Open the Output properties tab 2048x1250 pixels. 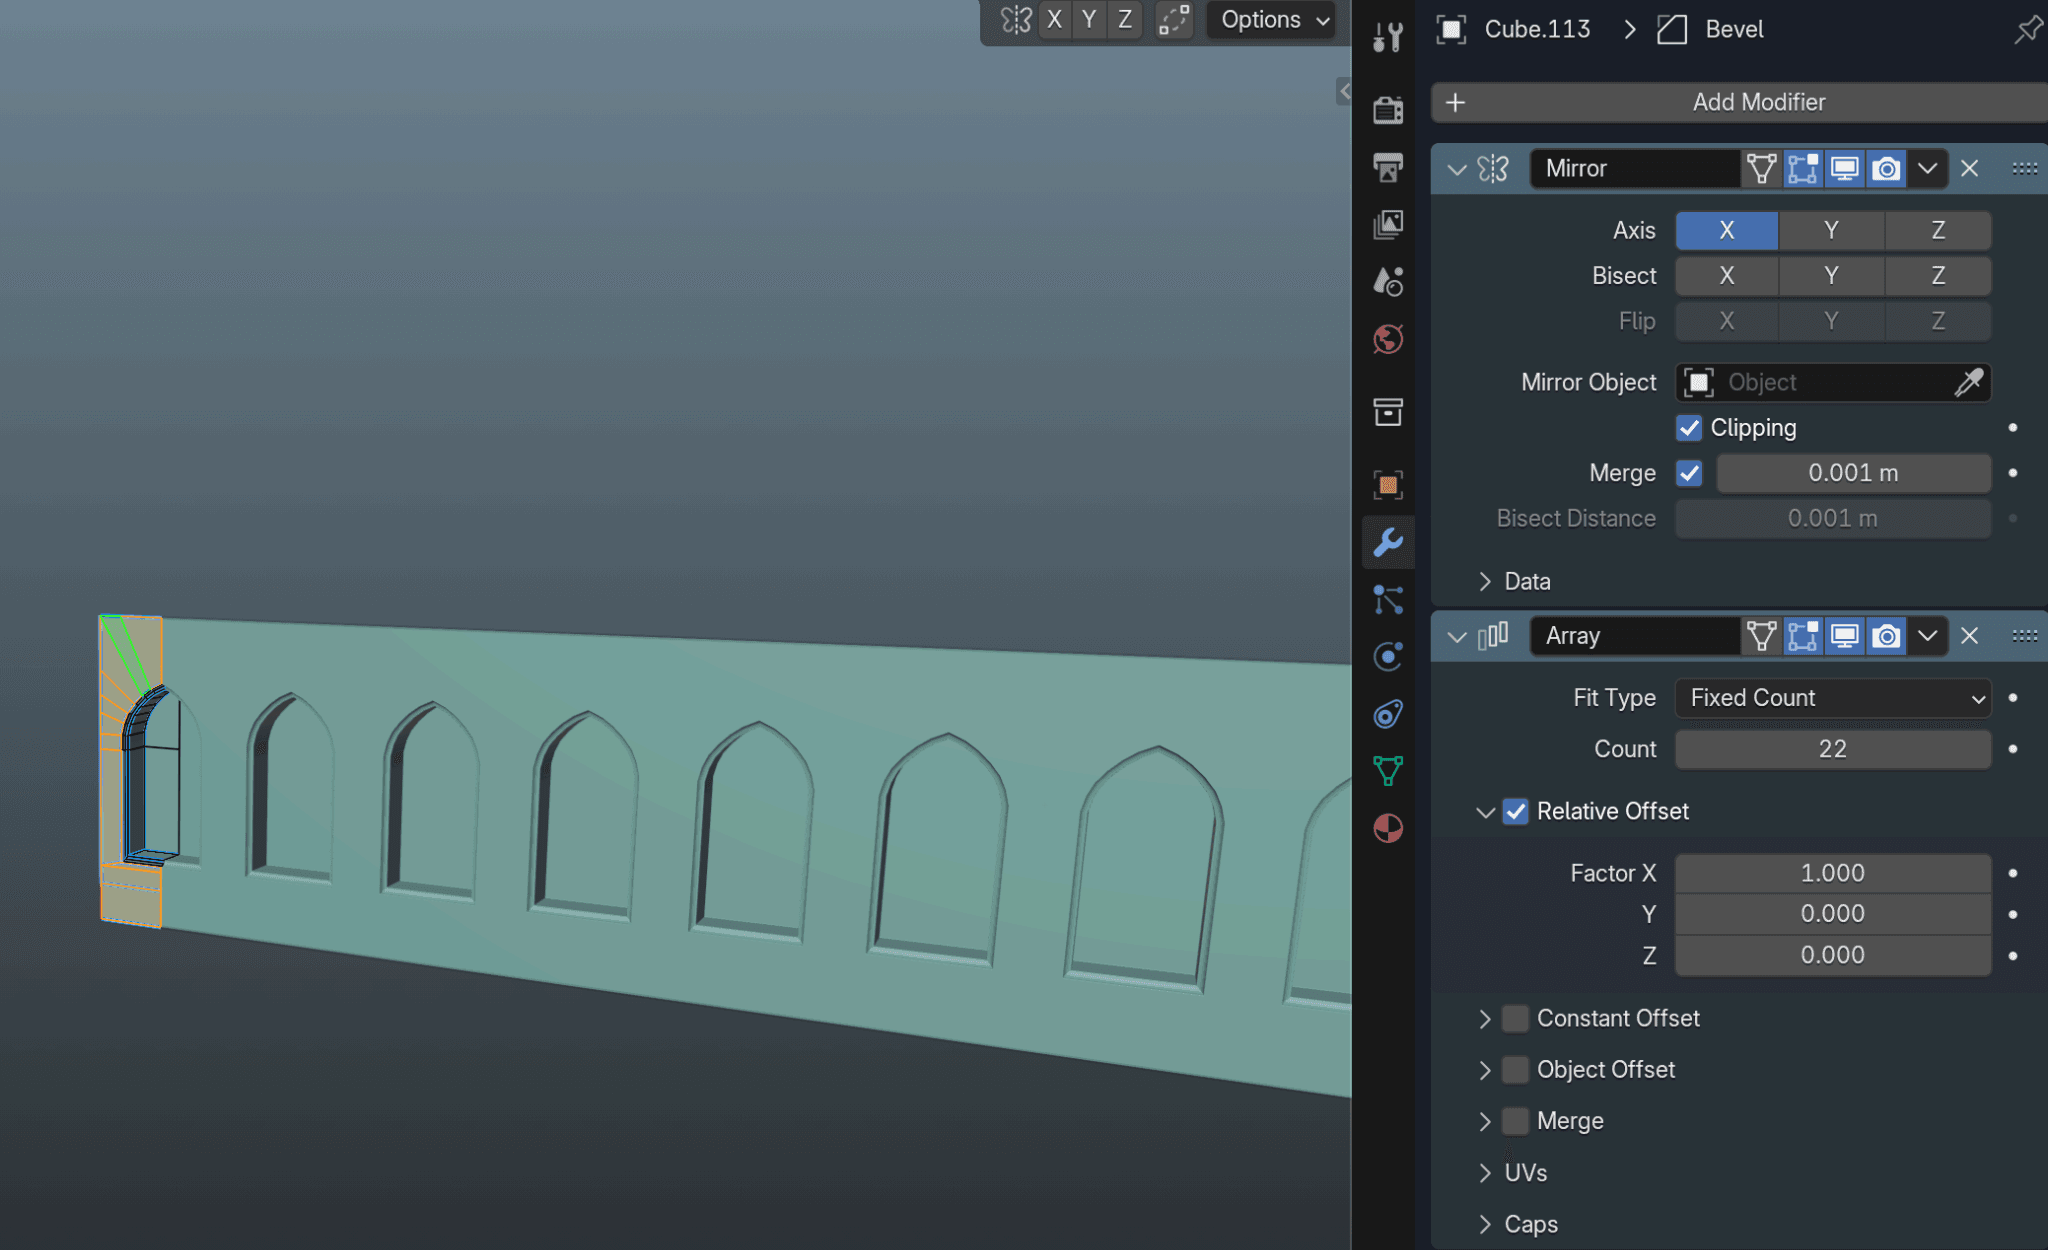(1388, 167)
